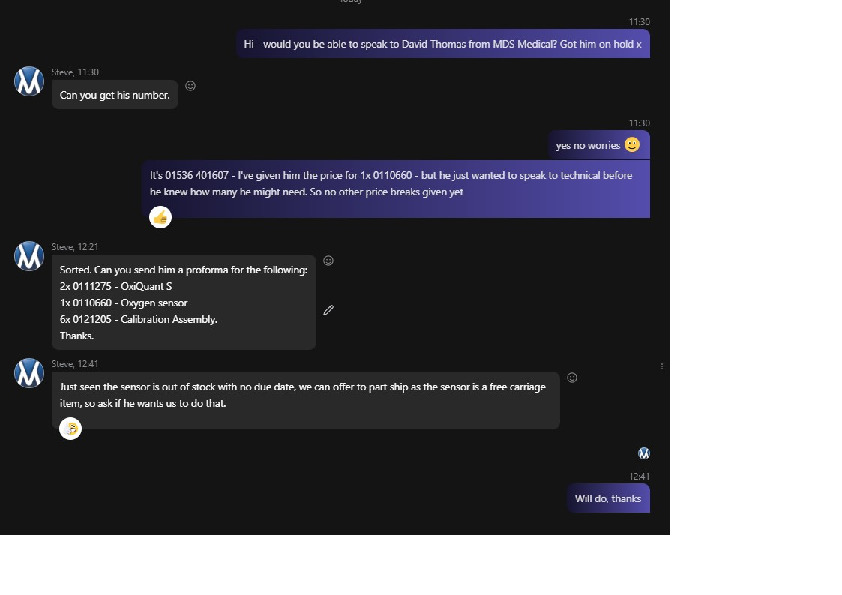Click the smiley emoji in "yes no worries"
This screenshot has height=595, width=842.
632,145
